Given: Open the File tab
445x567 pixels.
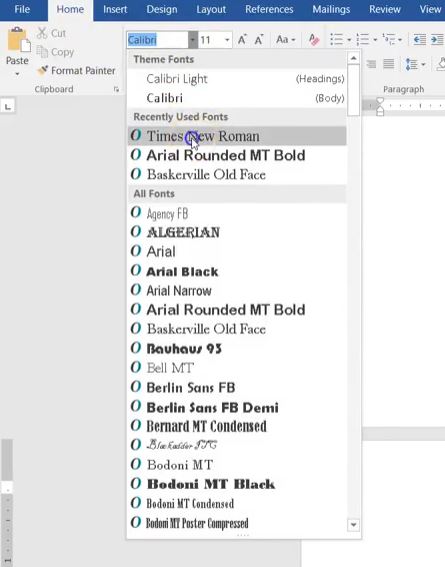Looking at the screenshot, I should coord(22,9).
